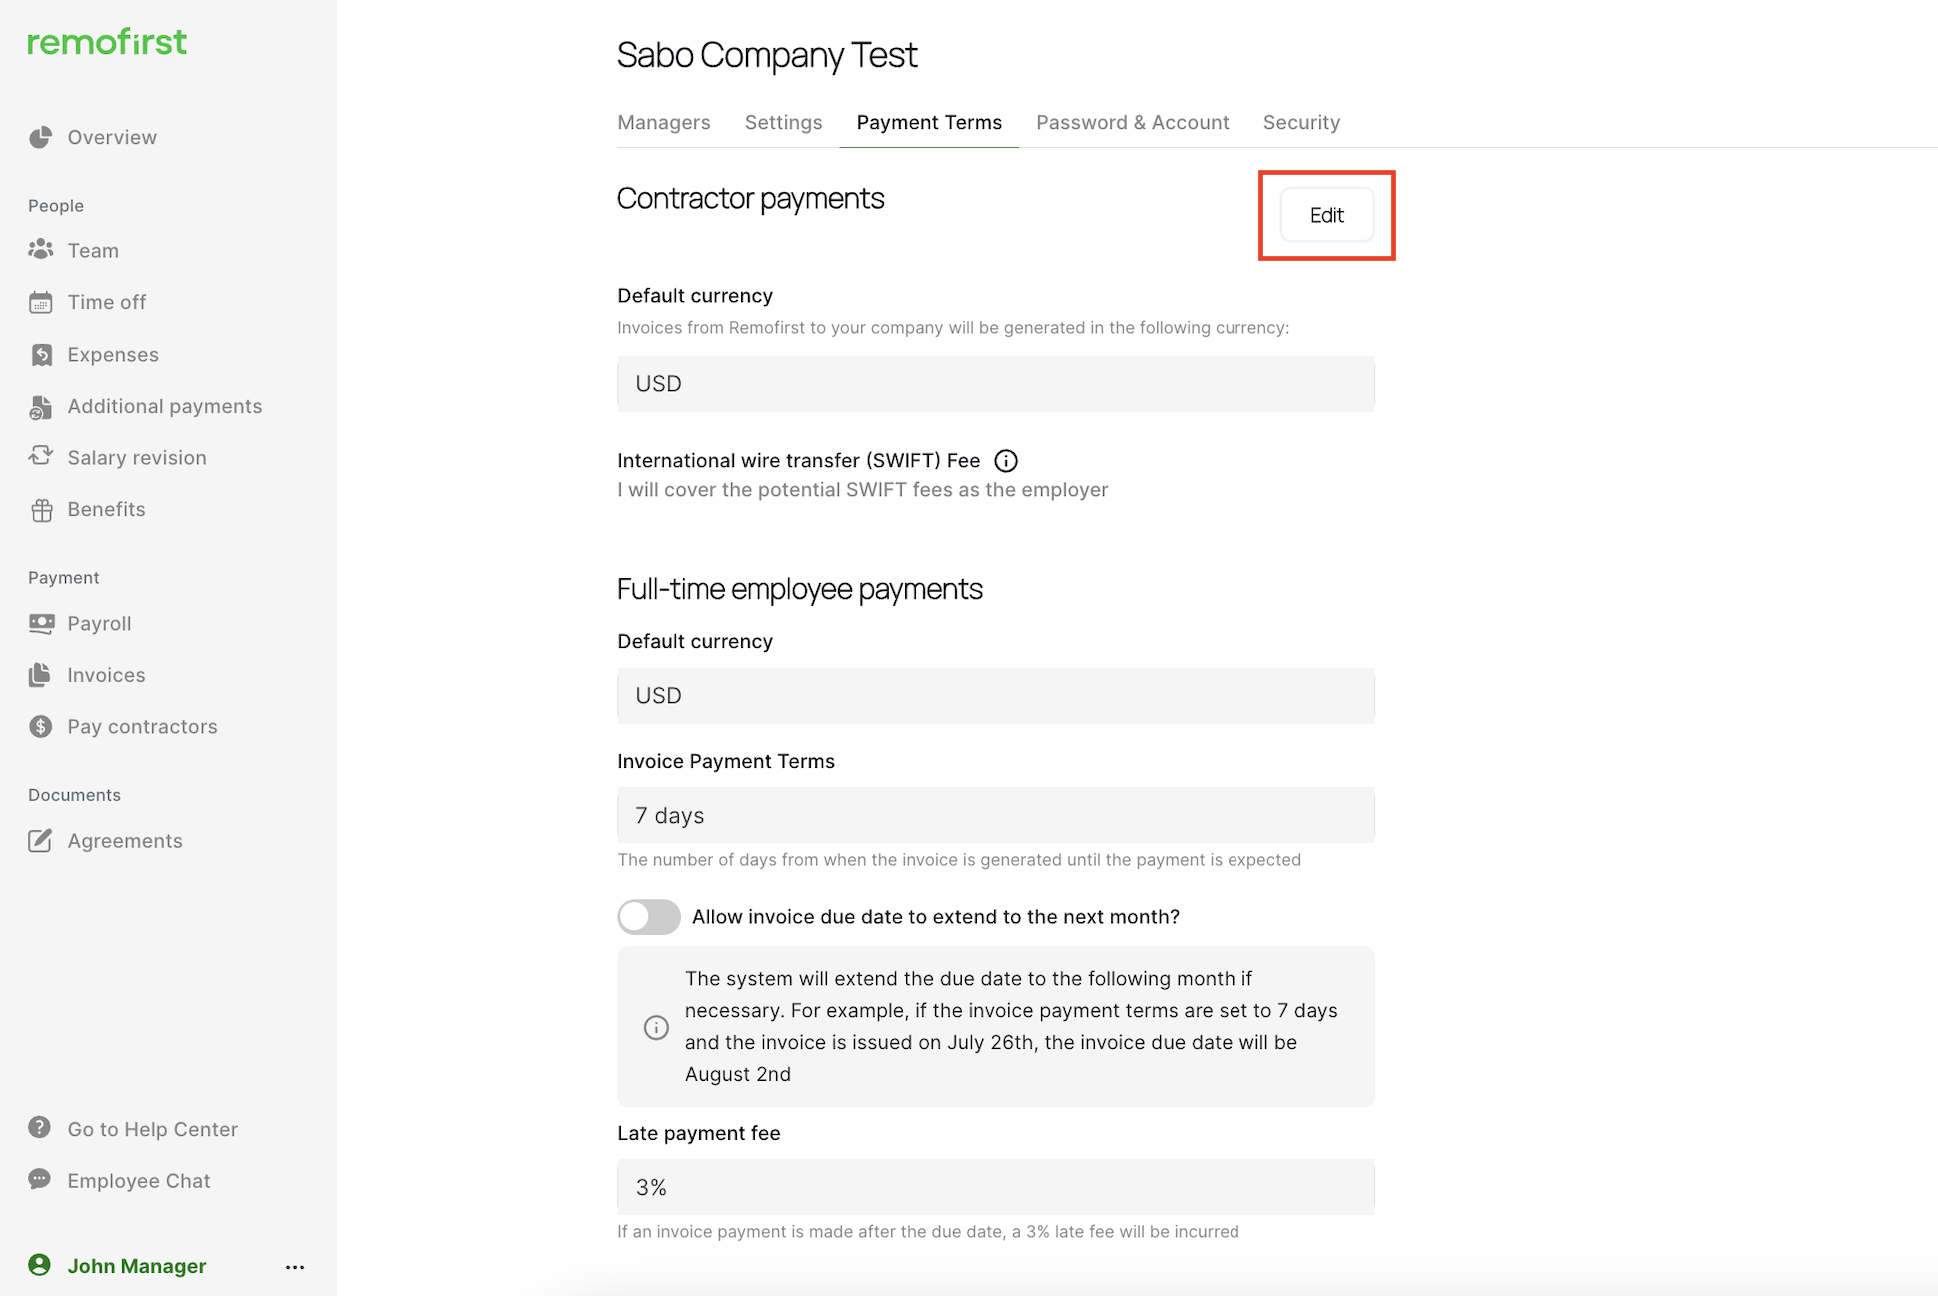Go to Help Center link

click(152, 1129)
